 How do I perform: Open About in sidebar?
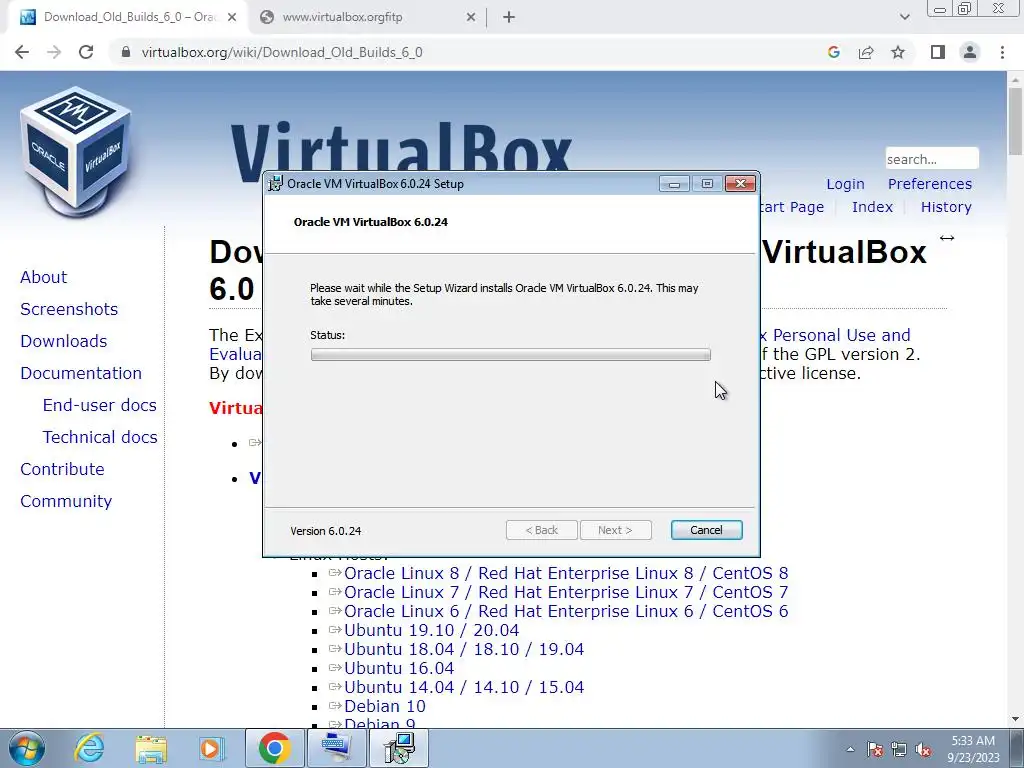pos(43,277)
